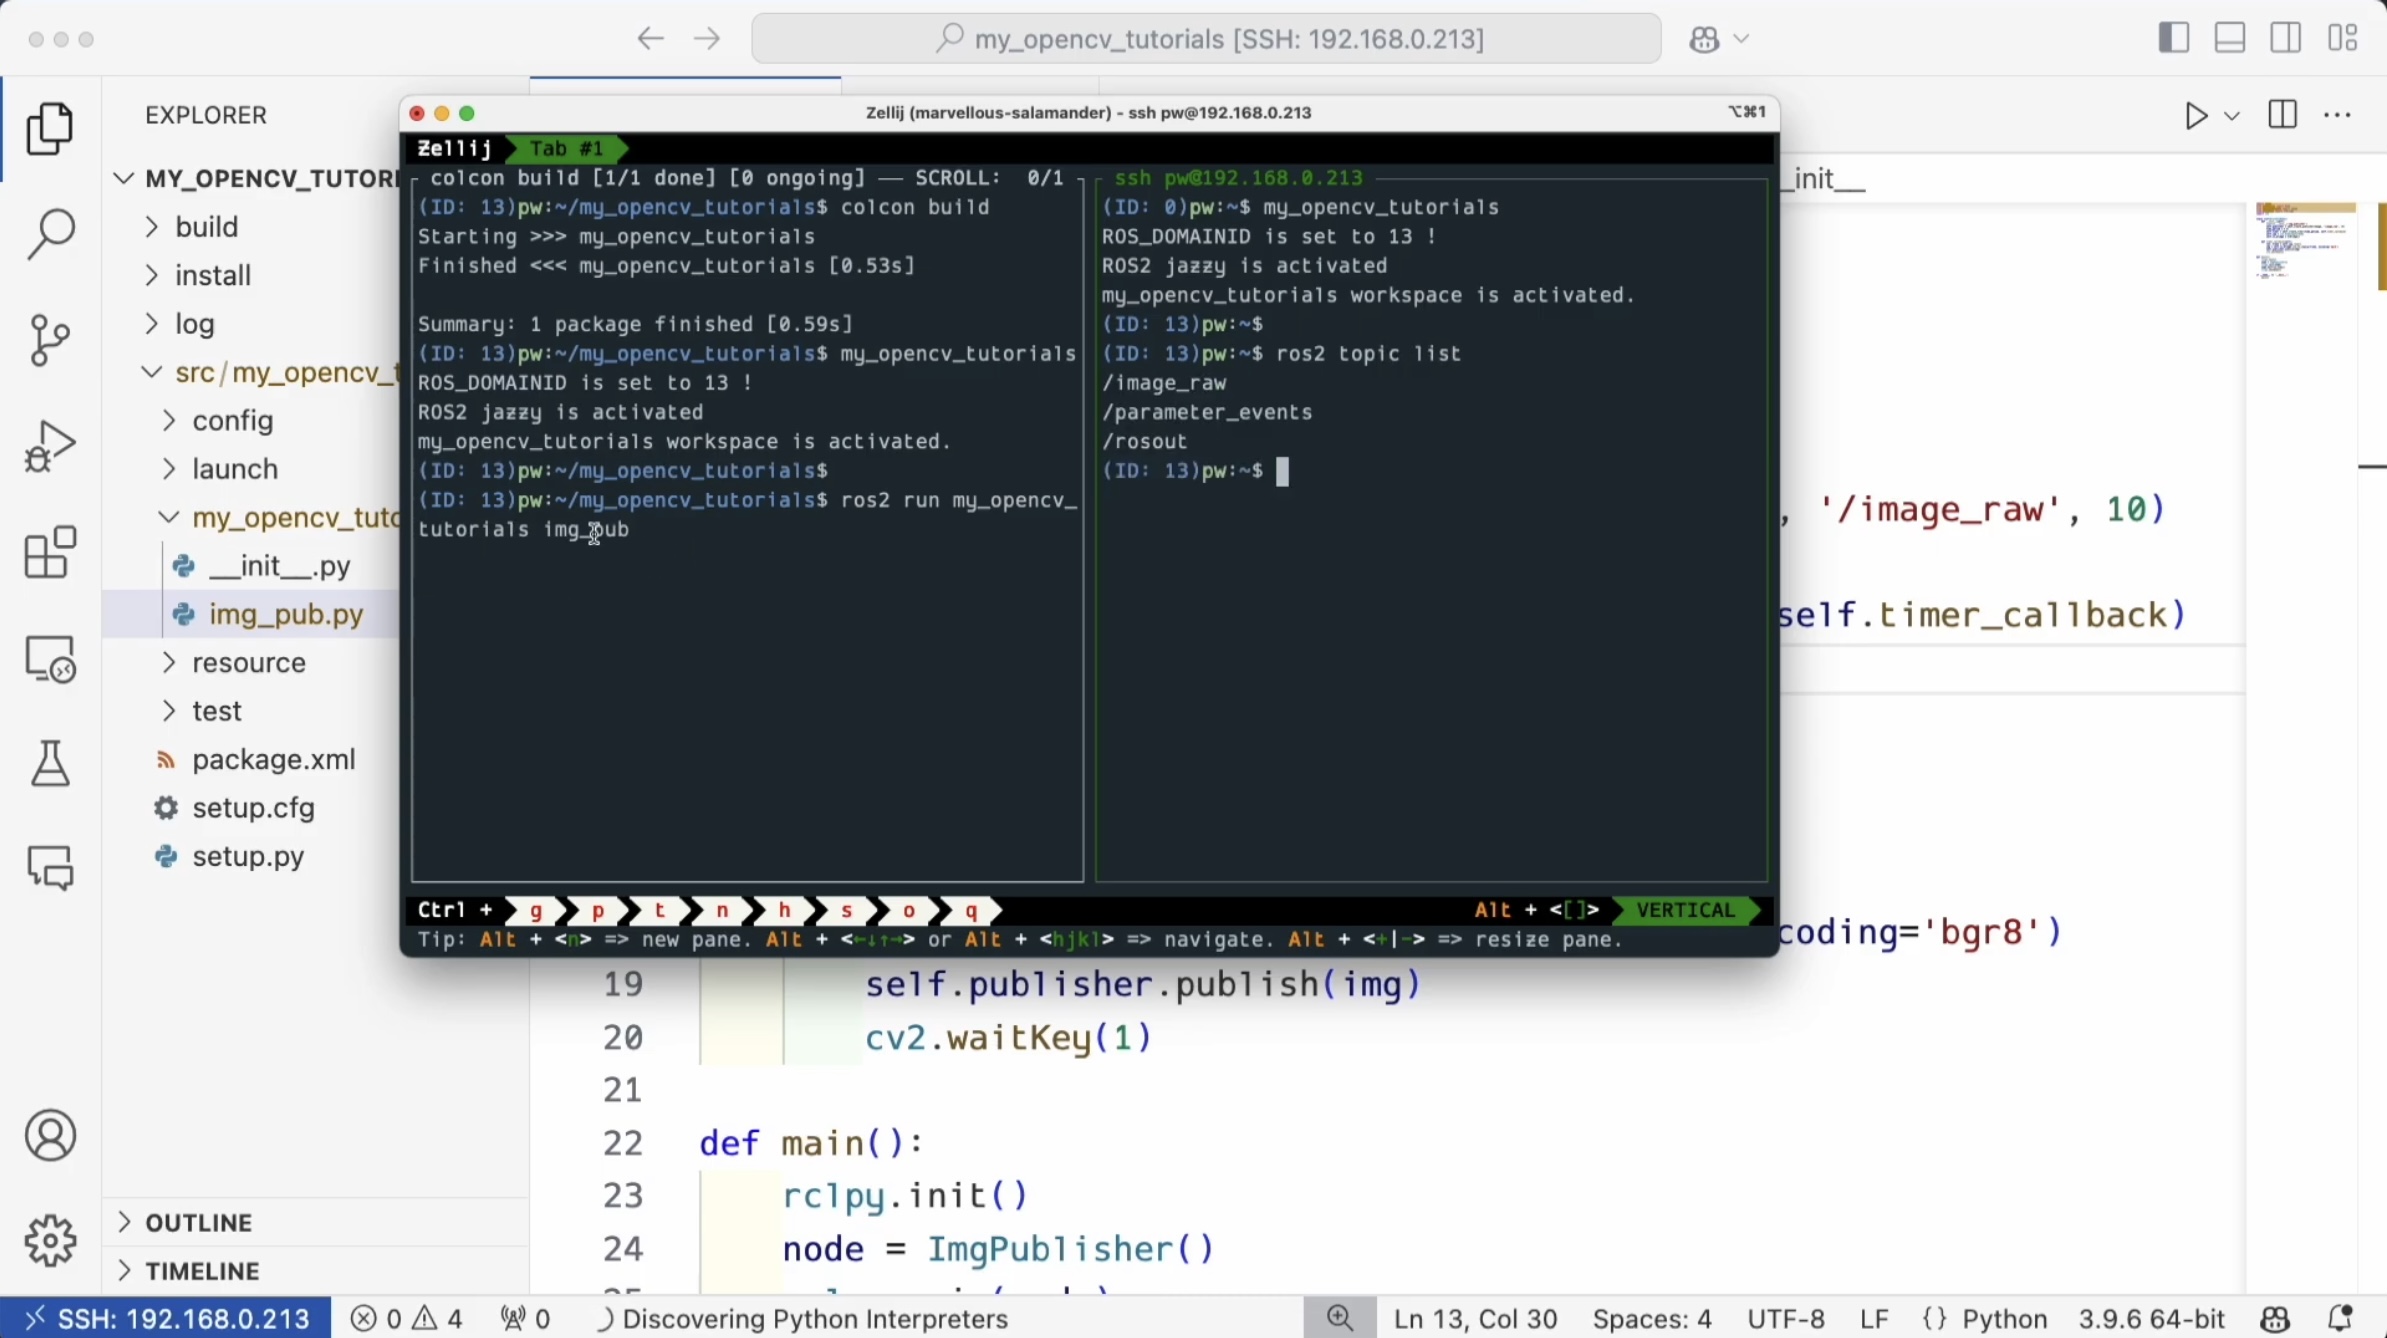2387x1338 pixels.
Task: Open setup.py in the explorer
Action: click(248, 857)
